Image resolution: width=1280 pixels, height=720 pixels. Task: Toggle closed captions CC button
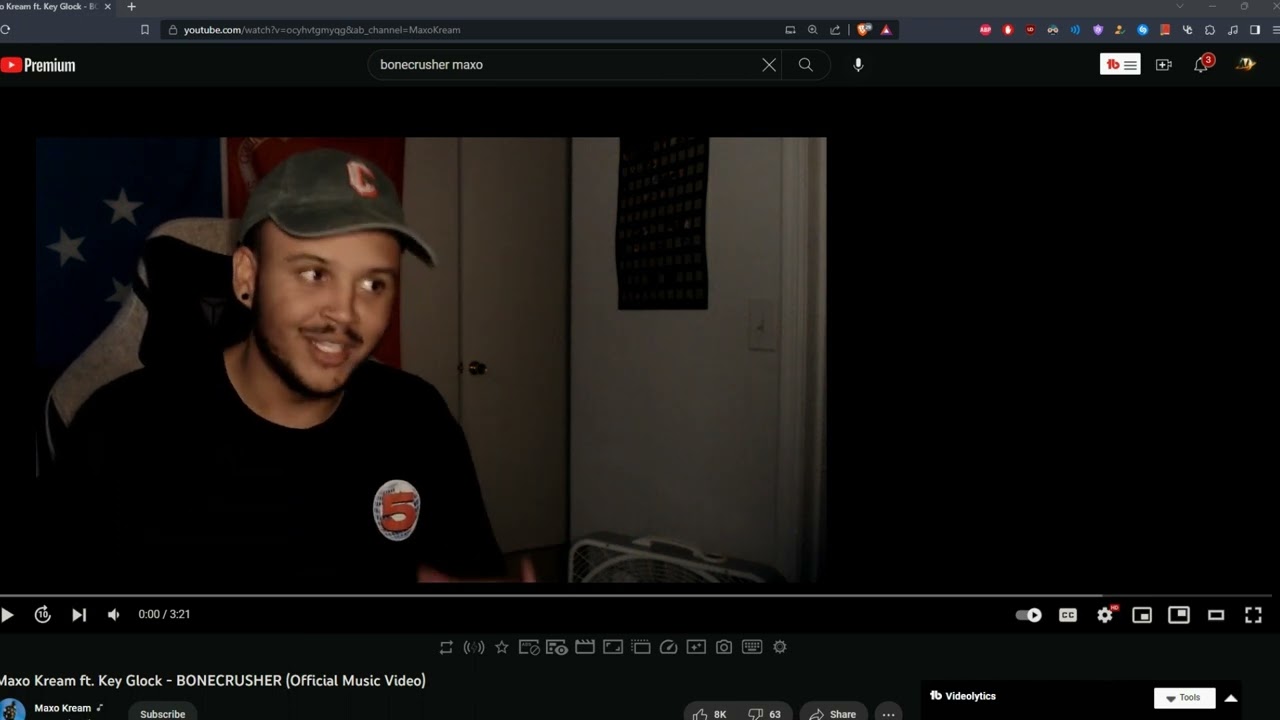(x=1068, y=615)
